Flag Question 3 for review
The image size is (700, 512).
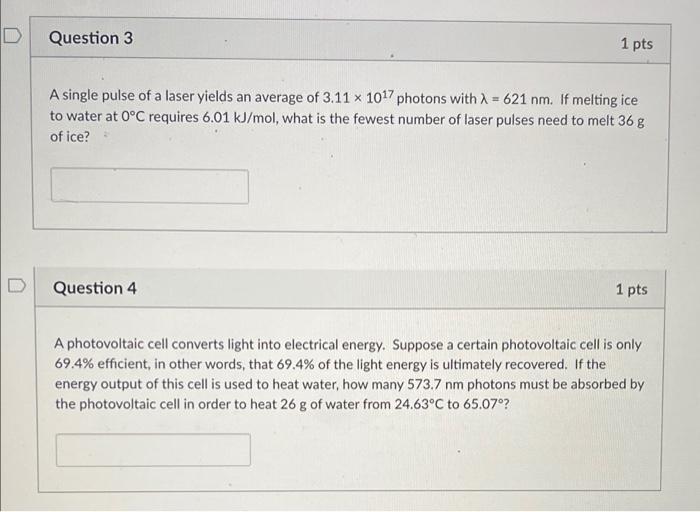(12, 36)
